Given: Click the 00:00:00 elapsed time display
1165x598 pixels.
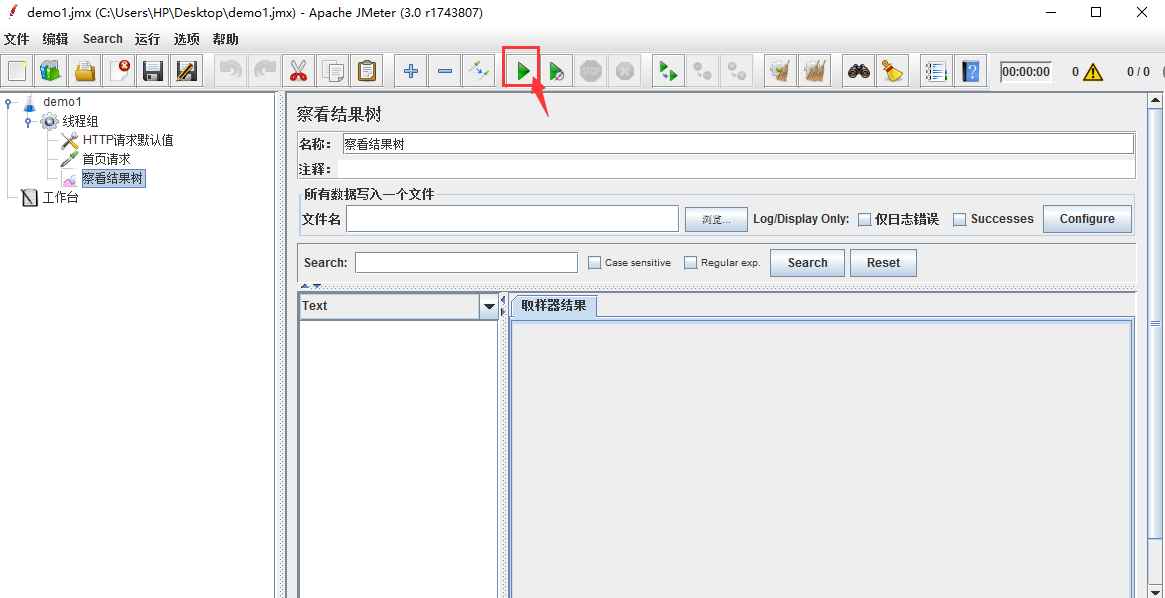Looking at the screenshot, I should coord(1026,72).
